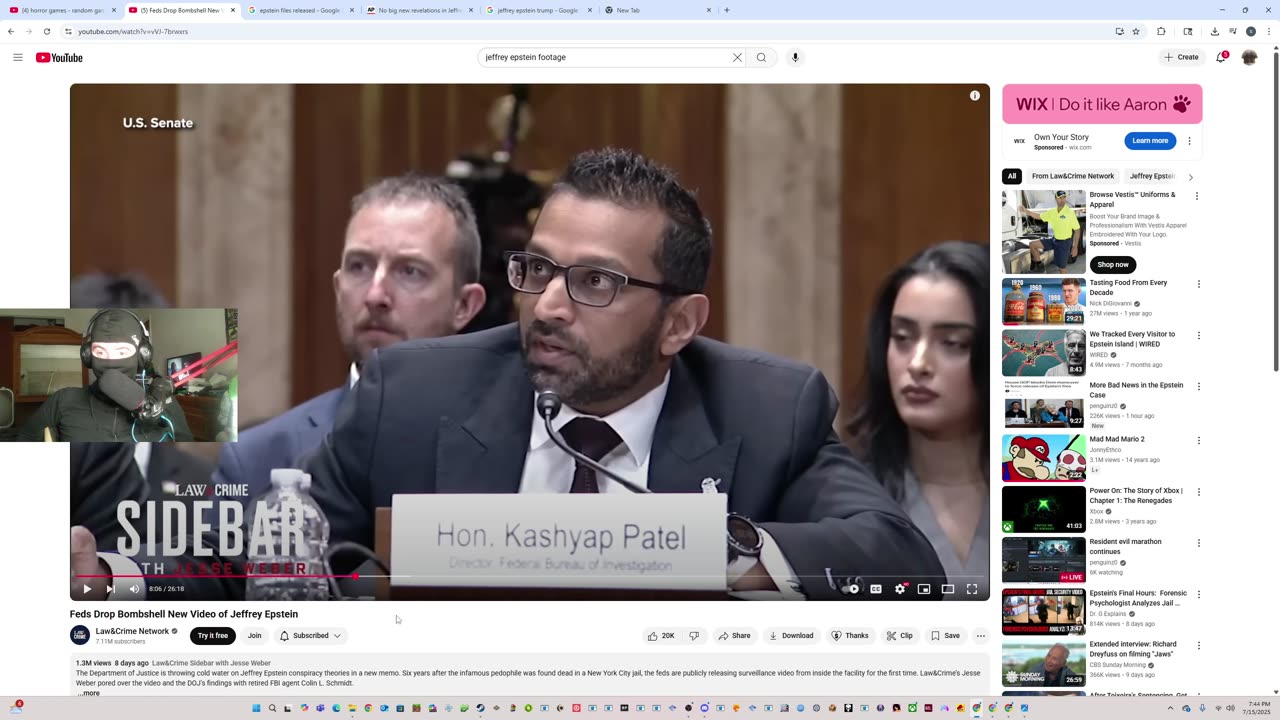Open options for the WIRED Epstein Island video

[x=1198, y=335]
